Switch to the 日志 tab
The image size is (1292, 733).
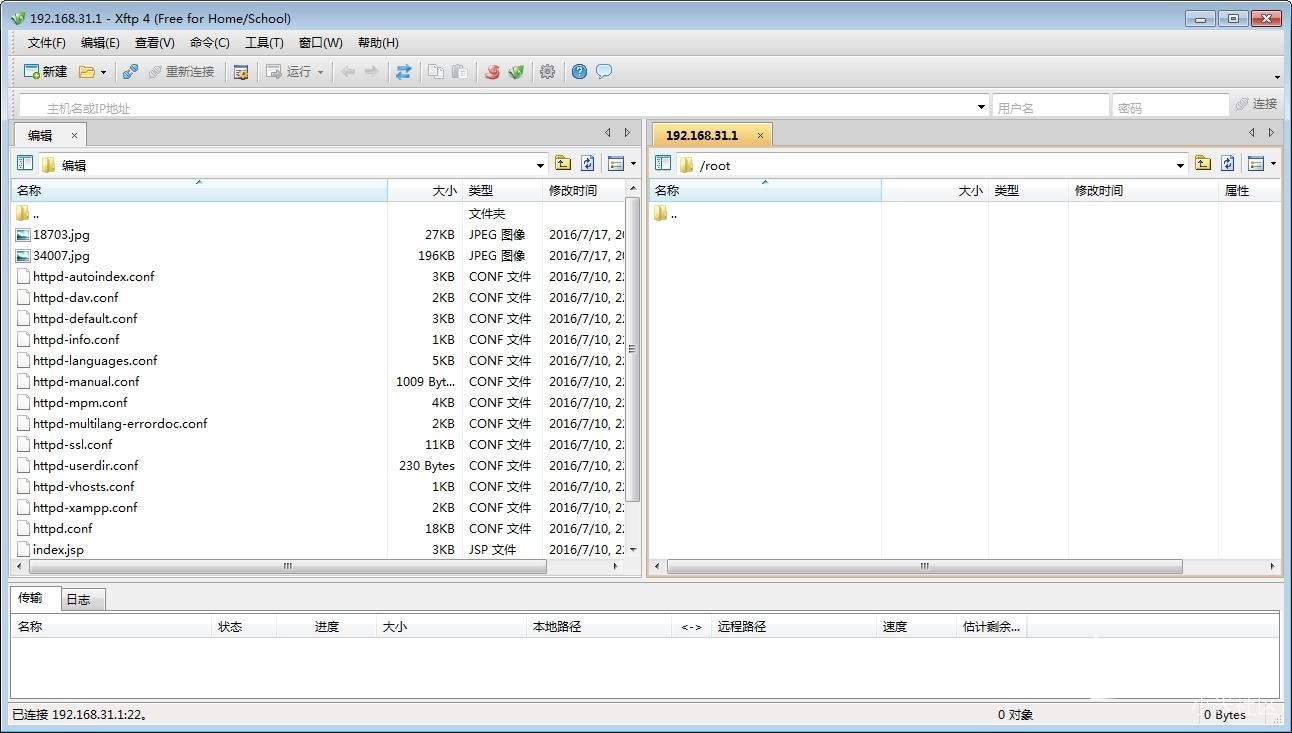coord(80,598)
